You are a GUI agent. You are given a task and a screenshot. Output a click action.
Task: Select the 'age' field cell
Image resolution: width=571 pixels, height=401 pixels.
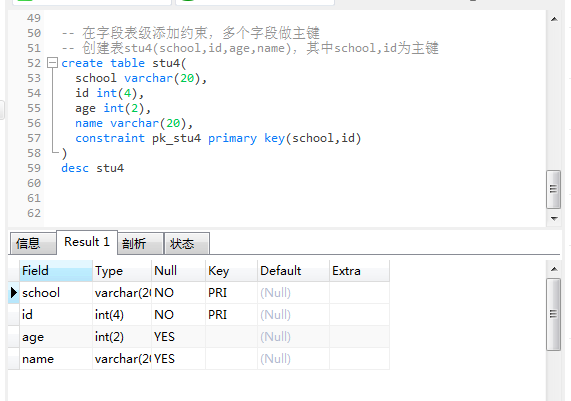[x=56, y=337]
